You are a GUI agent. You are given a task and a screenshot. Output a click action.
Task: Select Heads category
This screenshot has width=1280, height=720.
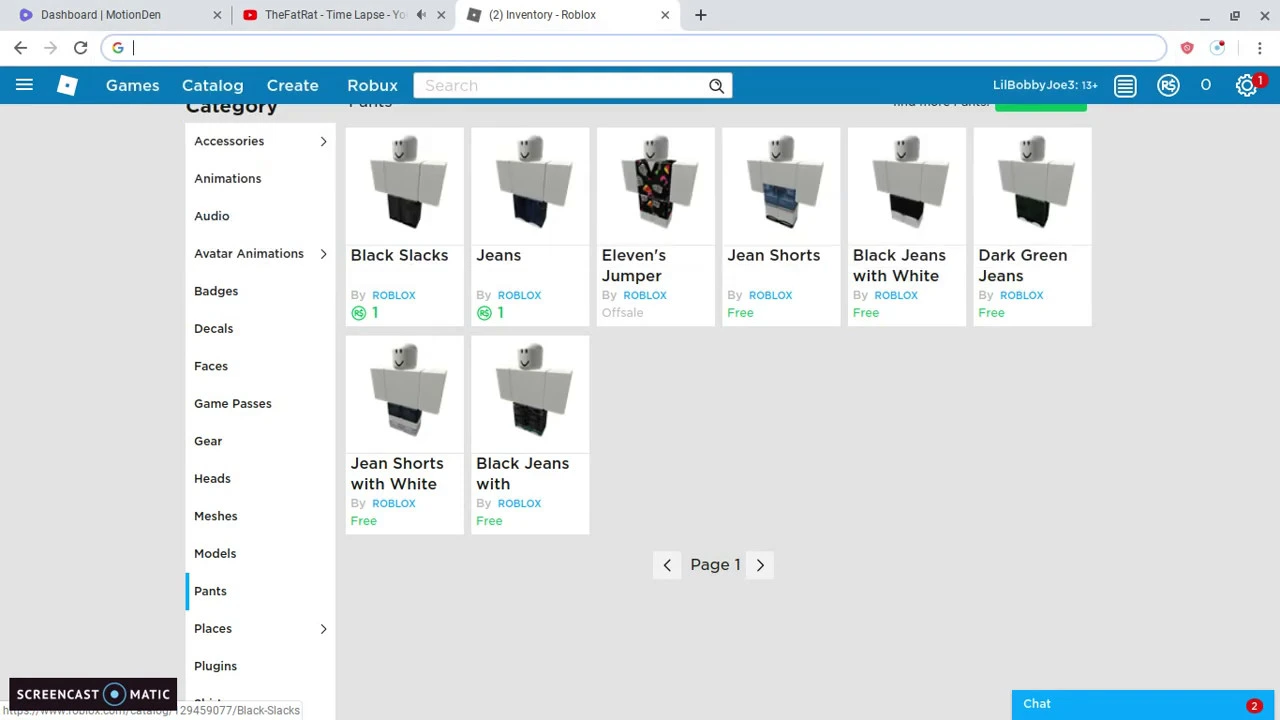click(212, 479)
